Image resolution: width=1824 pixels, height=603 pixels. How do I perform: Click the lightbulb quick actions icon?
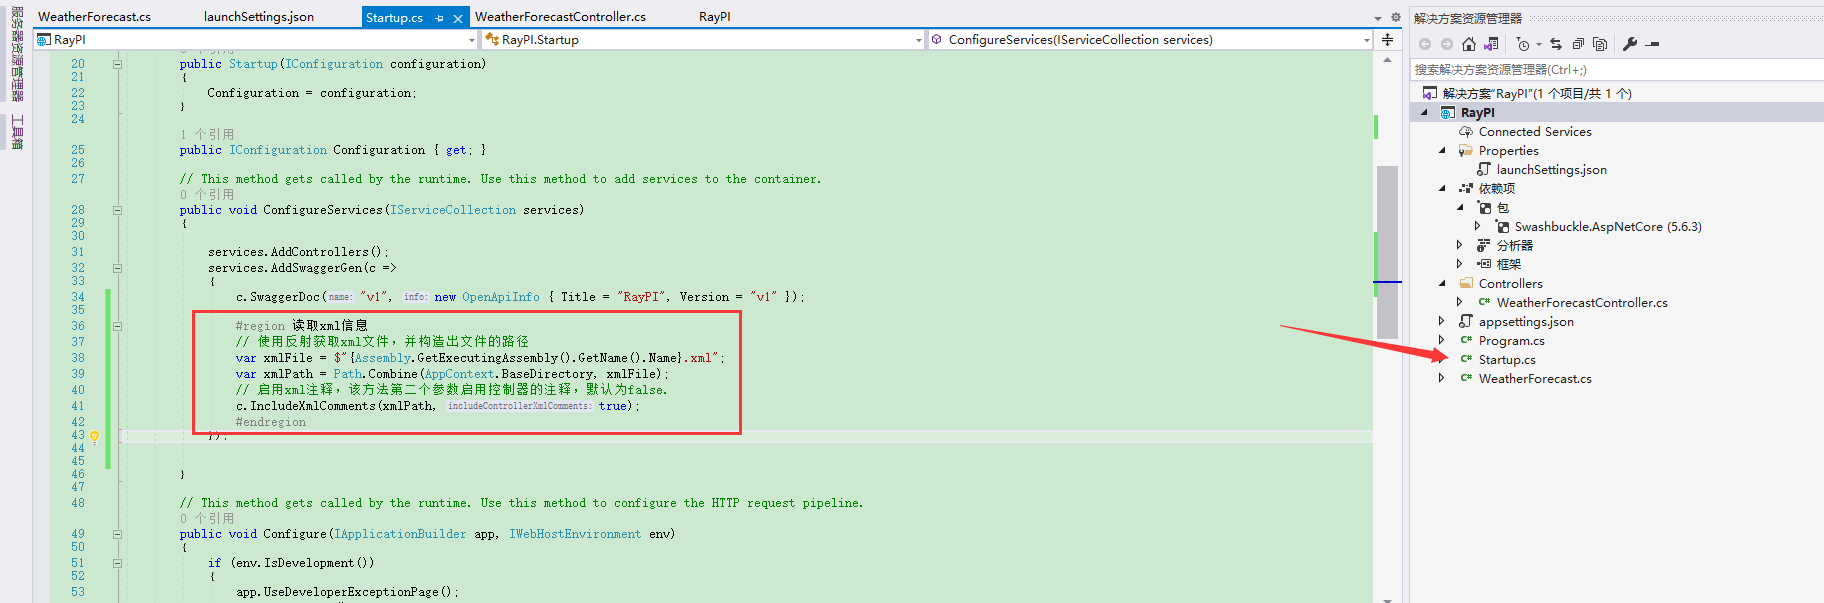tap(95, 436)
